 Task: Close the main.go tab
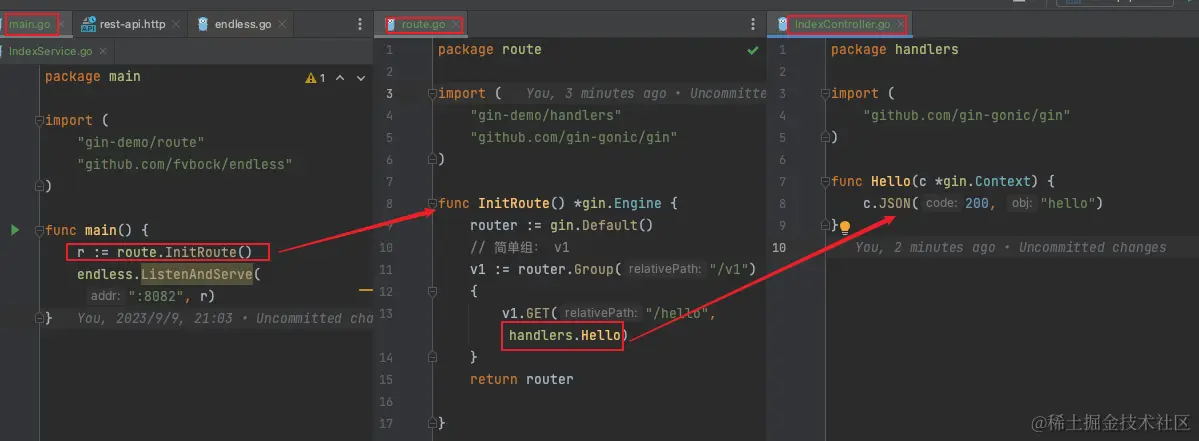click(62, 24)
